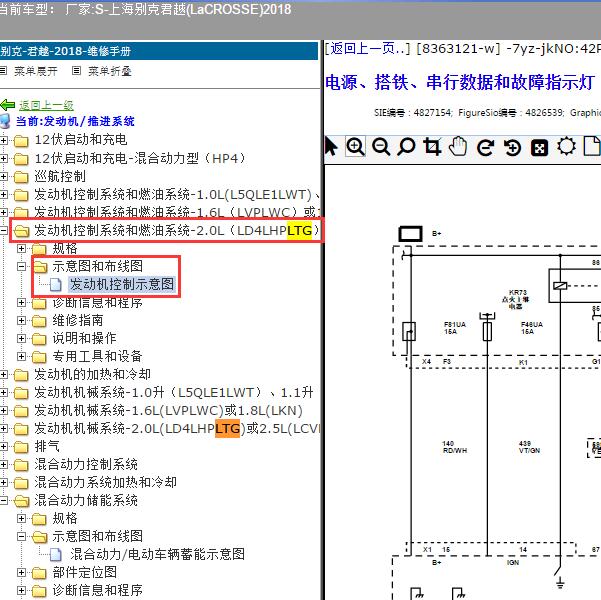Click the 菜单折叠 list icon

click(77, 71)
